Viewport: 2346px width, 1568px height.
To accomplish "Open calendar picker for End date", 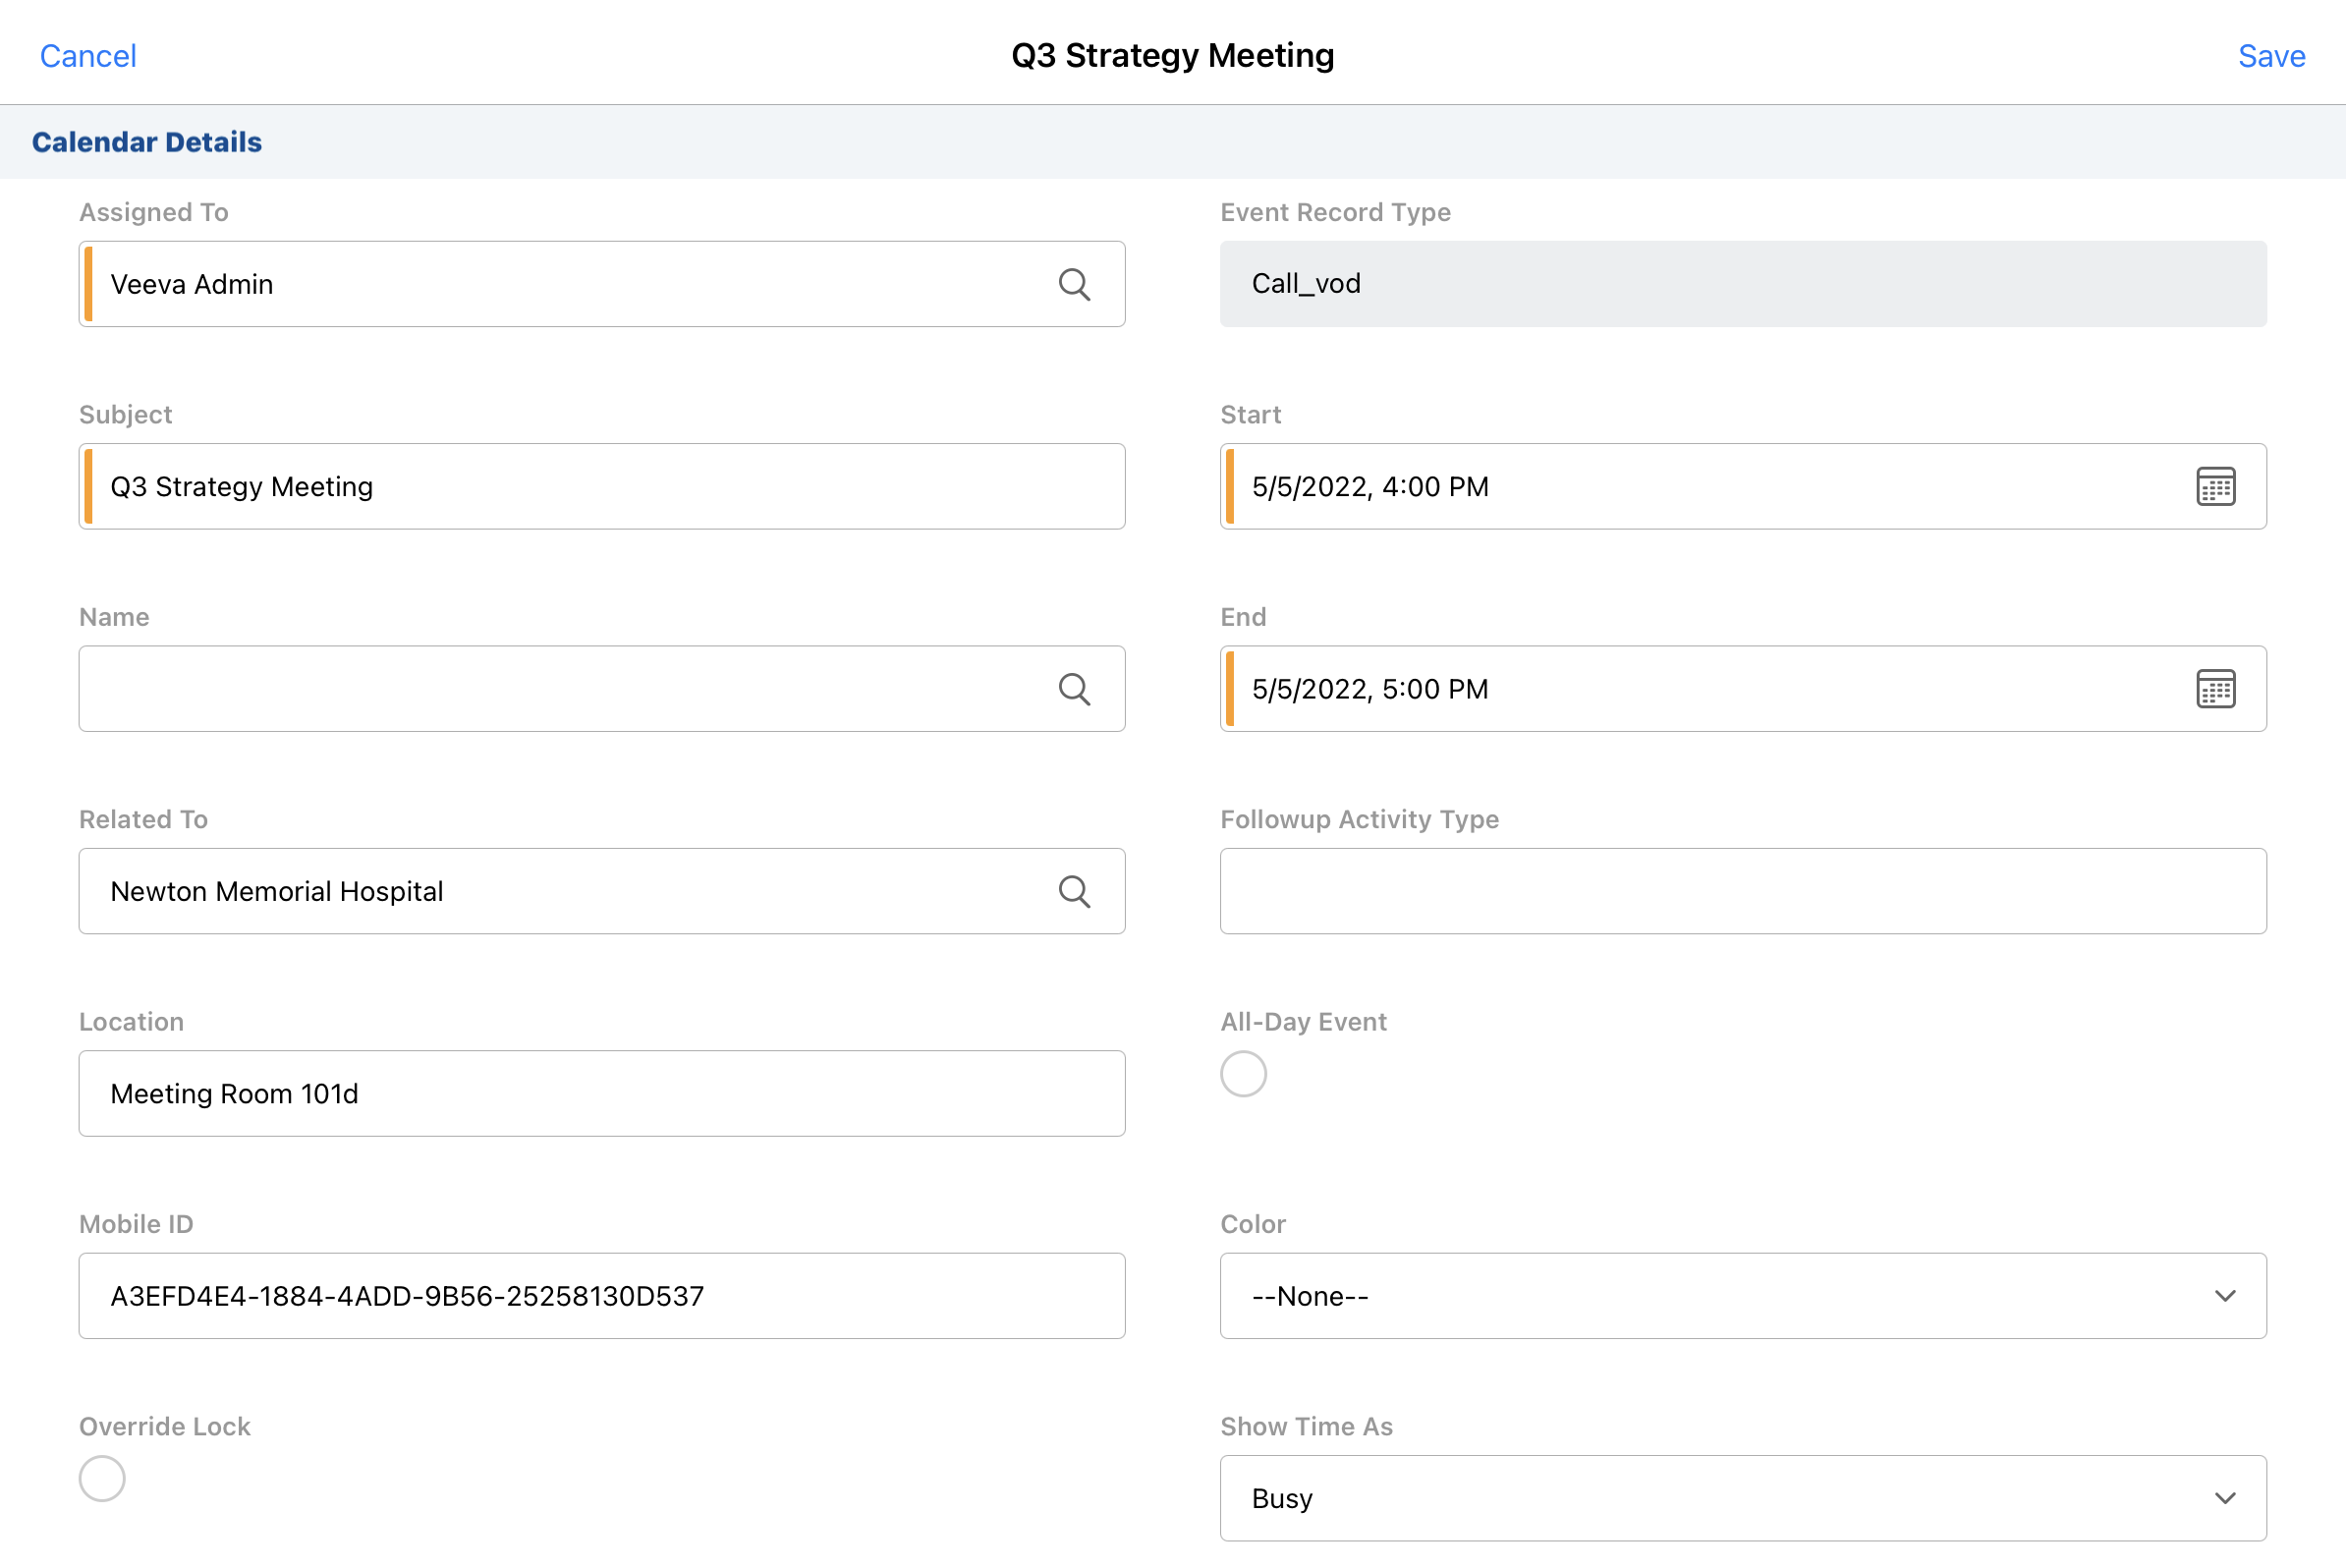I will point(2215,689).
